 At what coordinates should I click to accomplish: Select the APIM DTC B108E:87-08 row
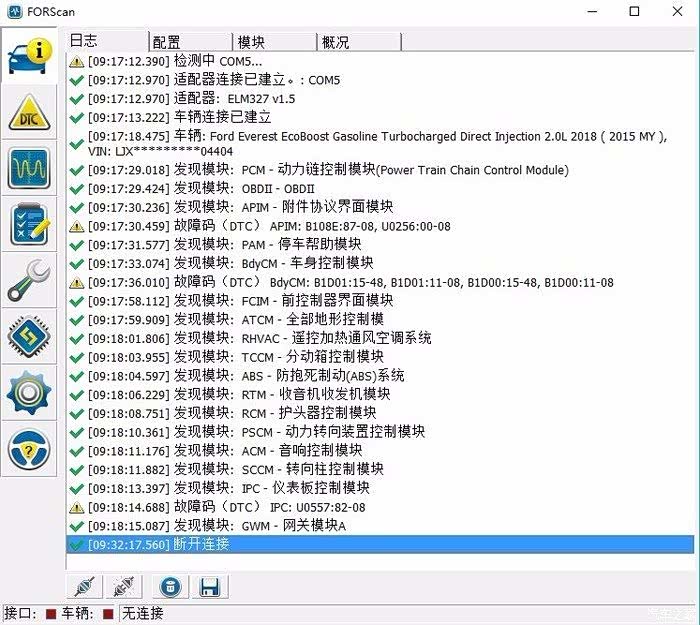380,226
